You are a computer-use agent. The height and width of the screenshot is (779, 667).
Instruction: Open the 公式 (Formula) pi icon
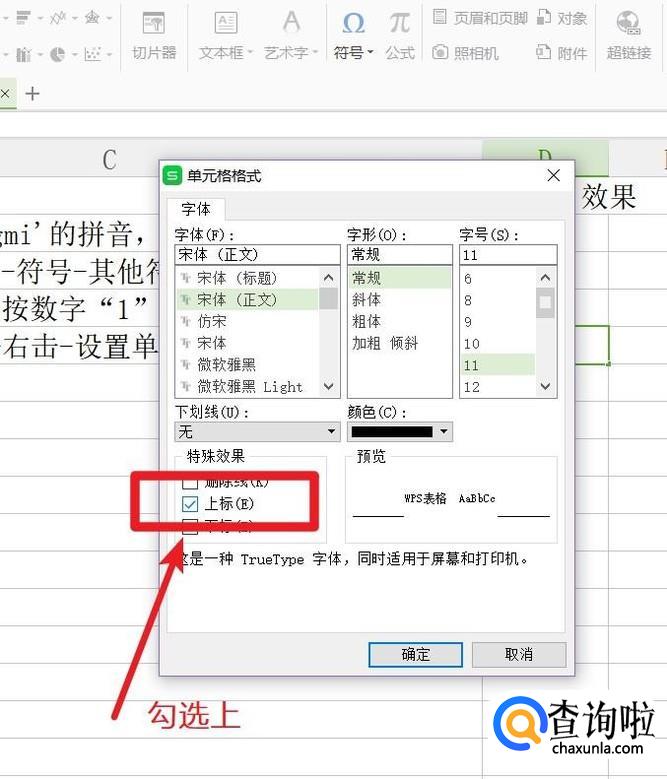click(x=400, y=22)
